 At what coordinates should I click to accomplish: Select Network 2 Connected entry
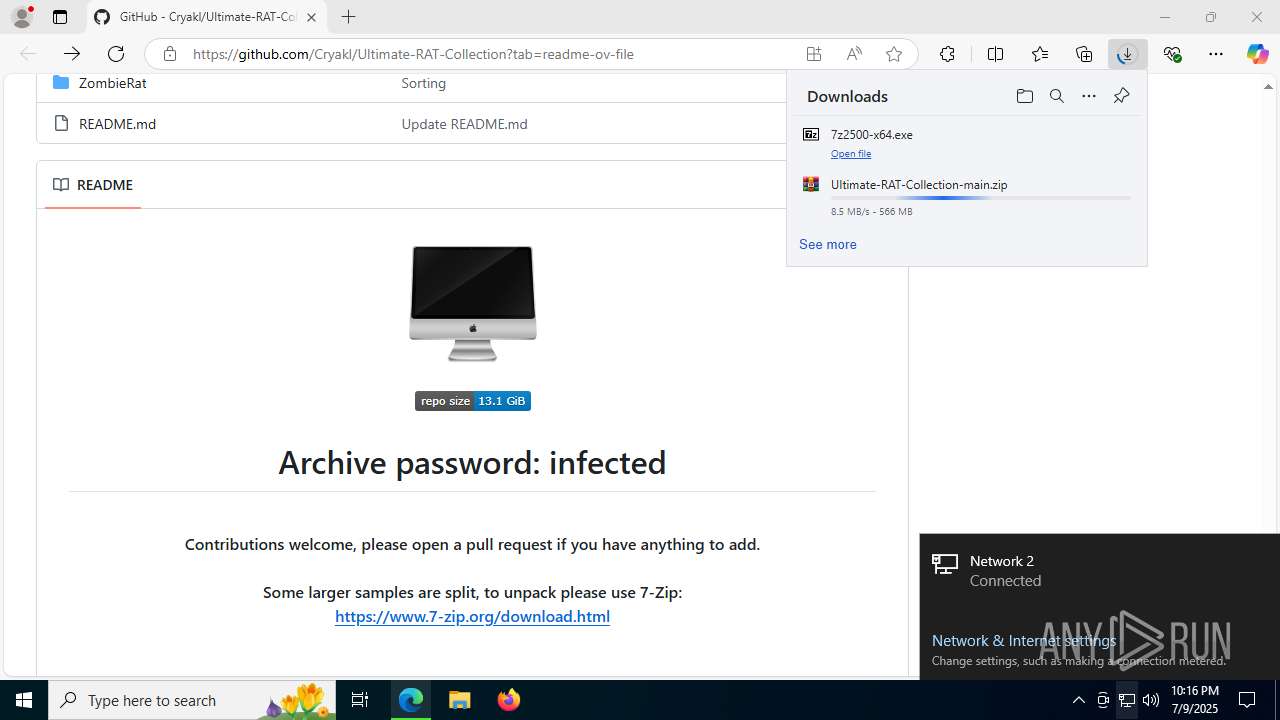(1100, 570)
